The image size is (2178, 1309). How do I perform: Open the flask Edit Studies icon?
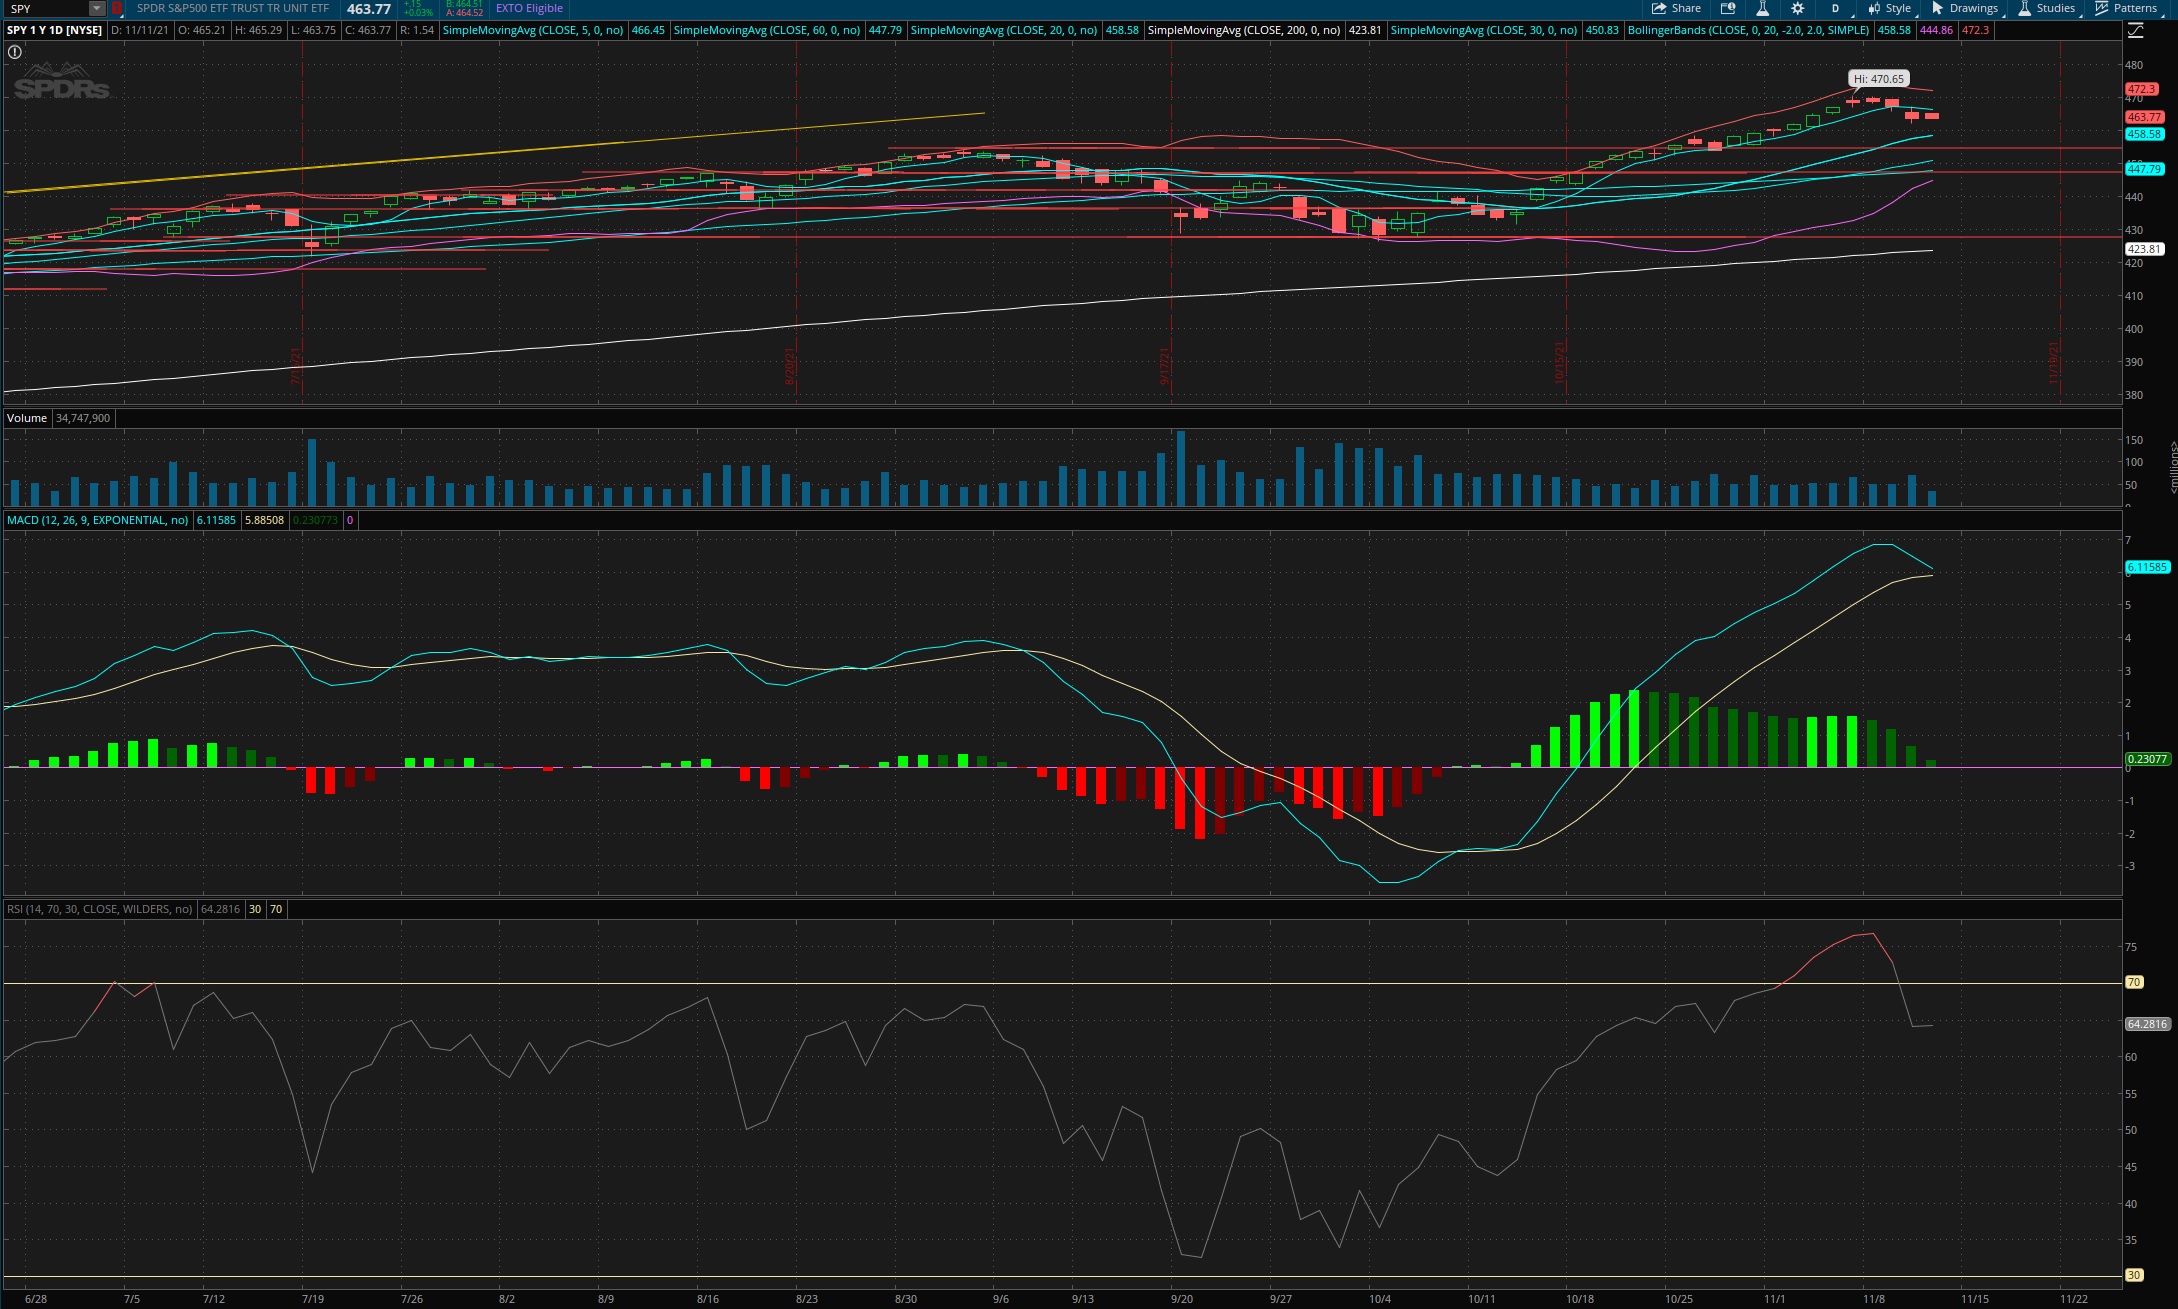pyautogui.click(x=1762, y=8)
